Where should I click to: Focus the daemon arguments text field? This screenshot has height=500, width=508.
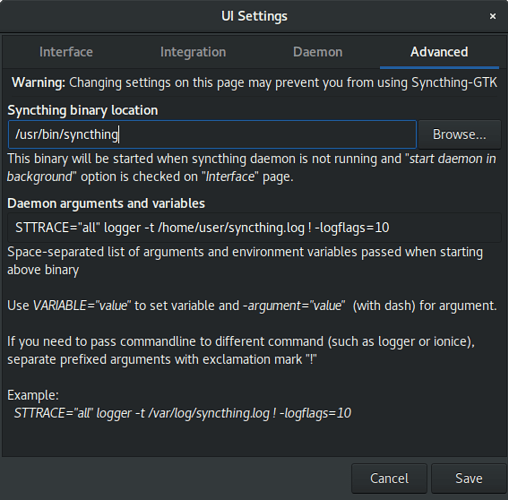click(254, 228)
